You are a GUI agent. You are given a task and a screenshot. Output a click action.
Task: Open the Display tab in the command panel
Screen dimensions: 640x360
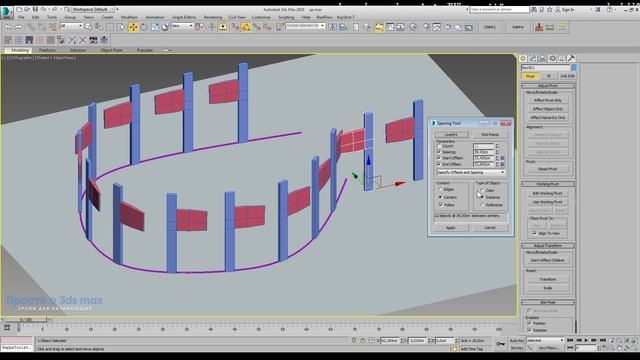tap(562, 58)
